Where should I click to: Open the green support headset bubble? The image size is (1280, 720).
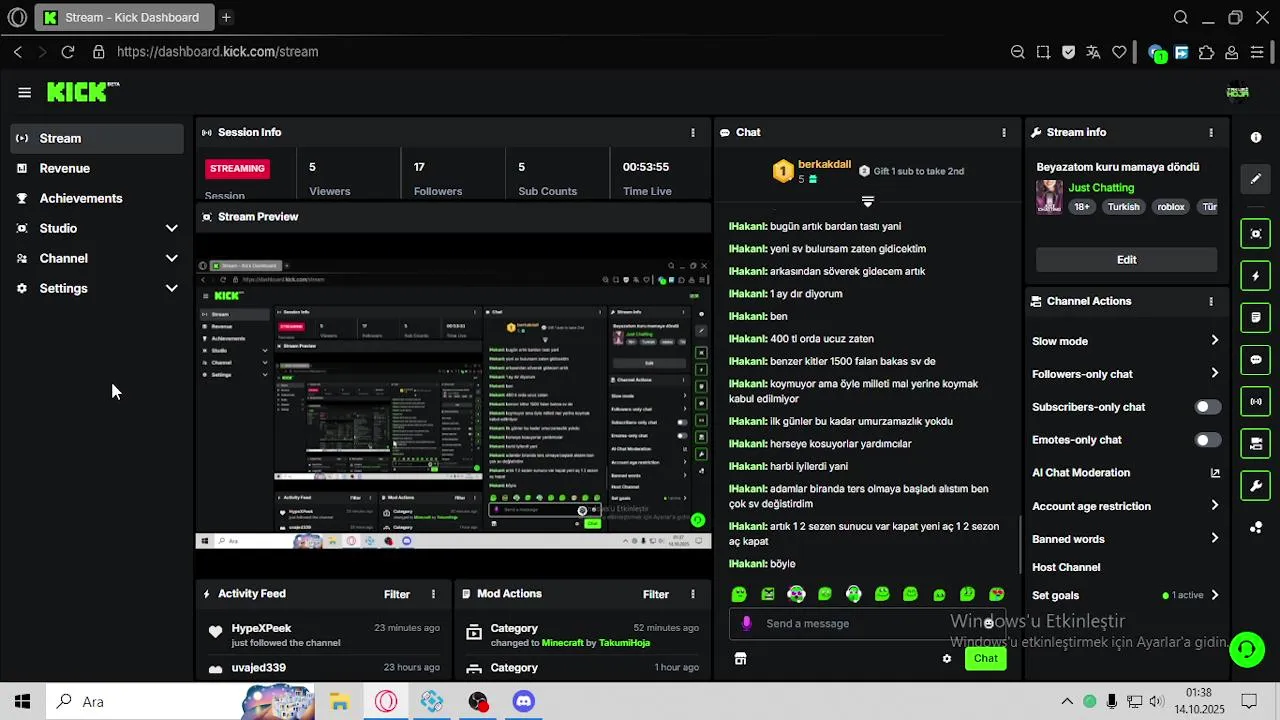(x=1247, y=649)
